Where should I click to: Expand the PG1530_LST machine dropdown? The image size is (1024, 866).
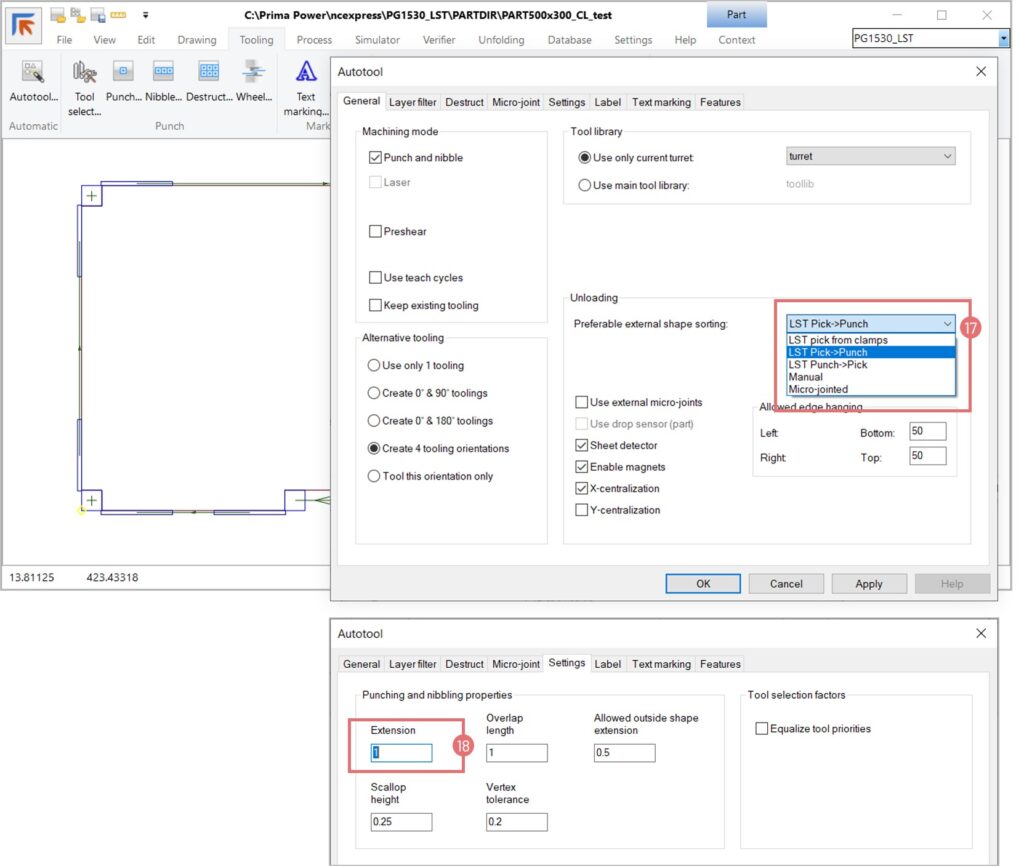(x=1004, y=39)
